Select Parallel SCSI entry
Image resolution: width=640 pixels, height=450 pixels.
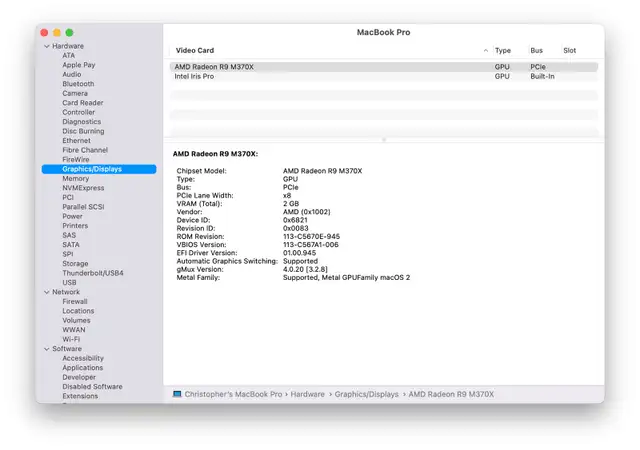(x=83, y=207)
